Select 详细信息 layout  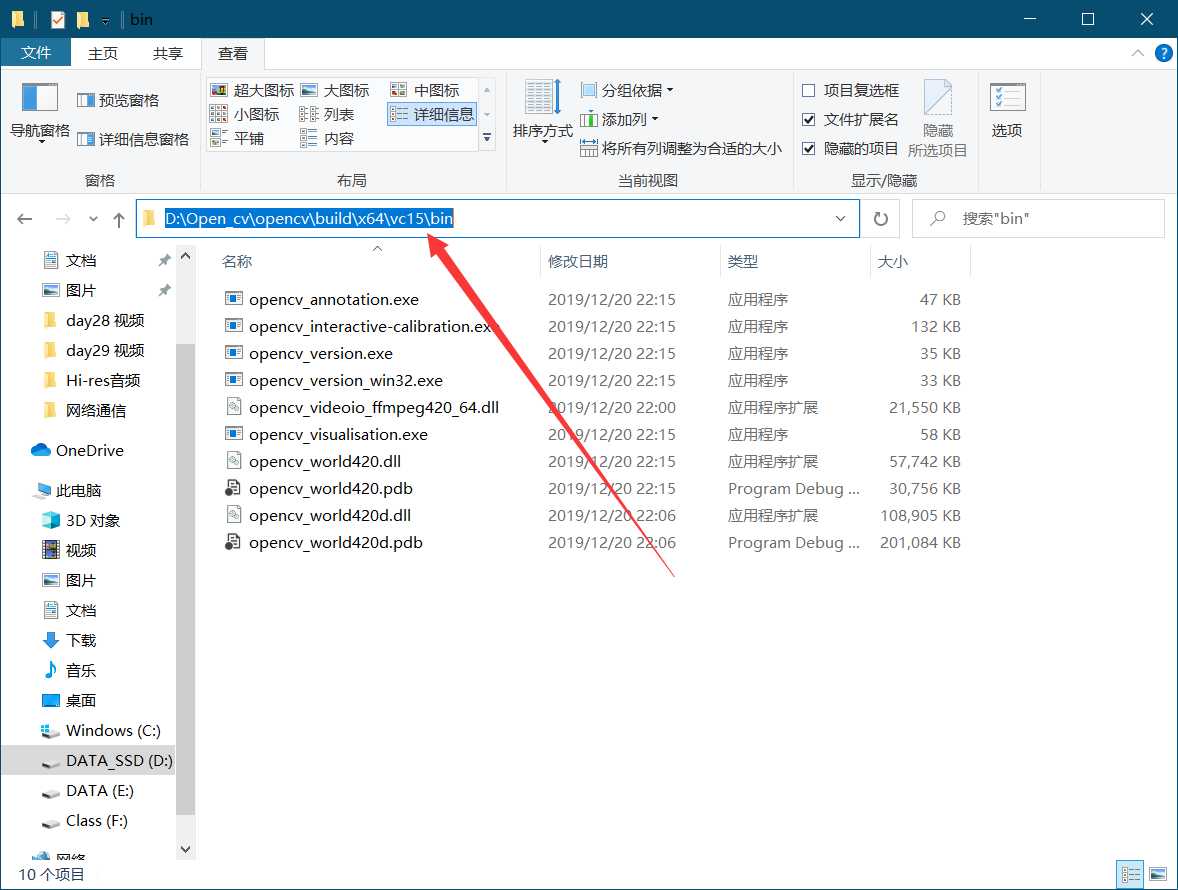pos(432,114)
